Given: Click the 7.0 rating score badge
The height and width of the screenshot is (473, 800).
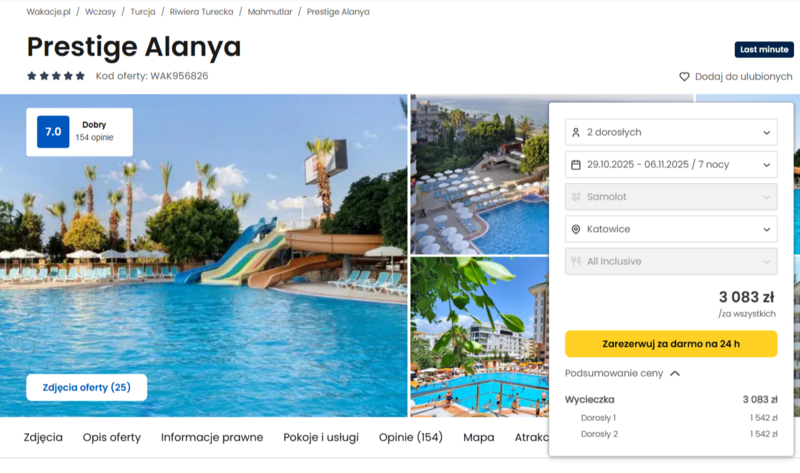Looking at the screenshot, I should [x=53, y=132].
